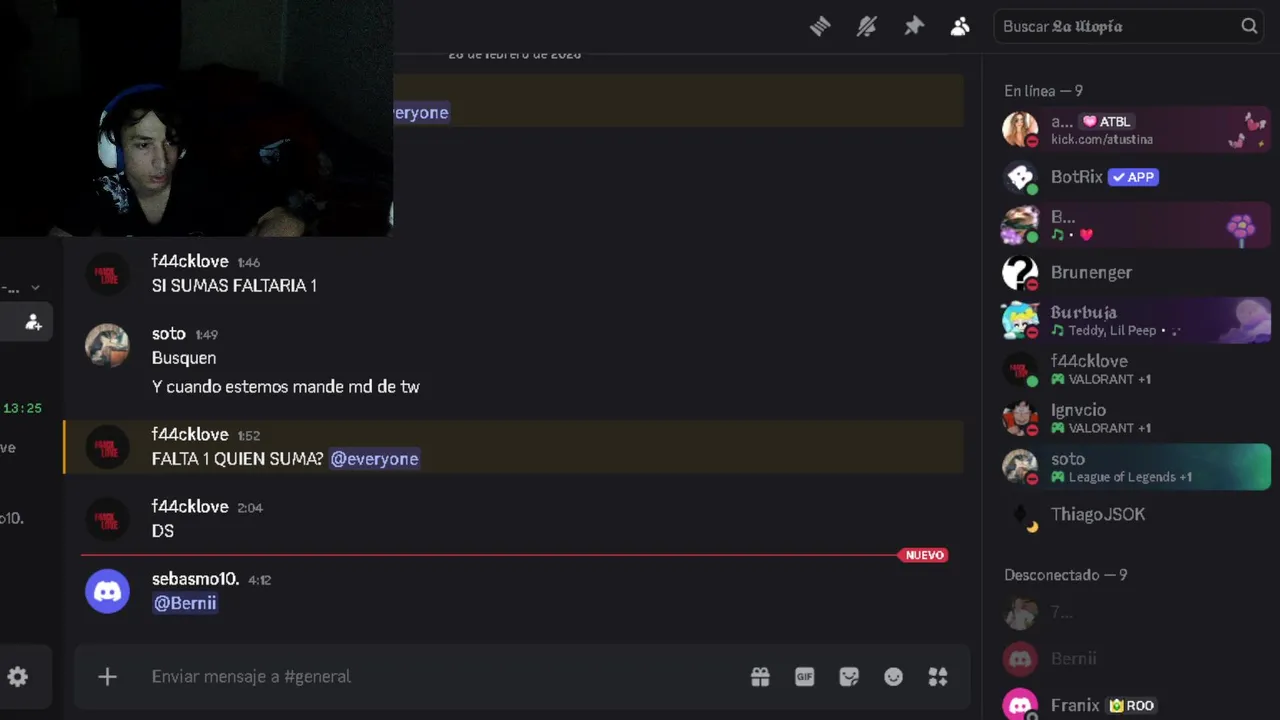Viewport: 1280px width, 720px height.
Task: Click into Enviar mensaje a #general box
Action: click(440, 677)
